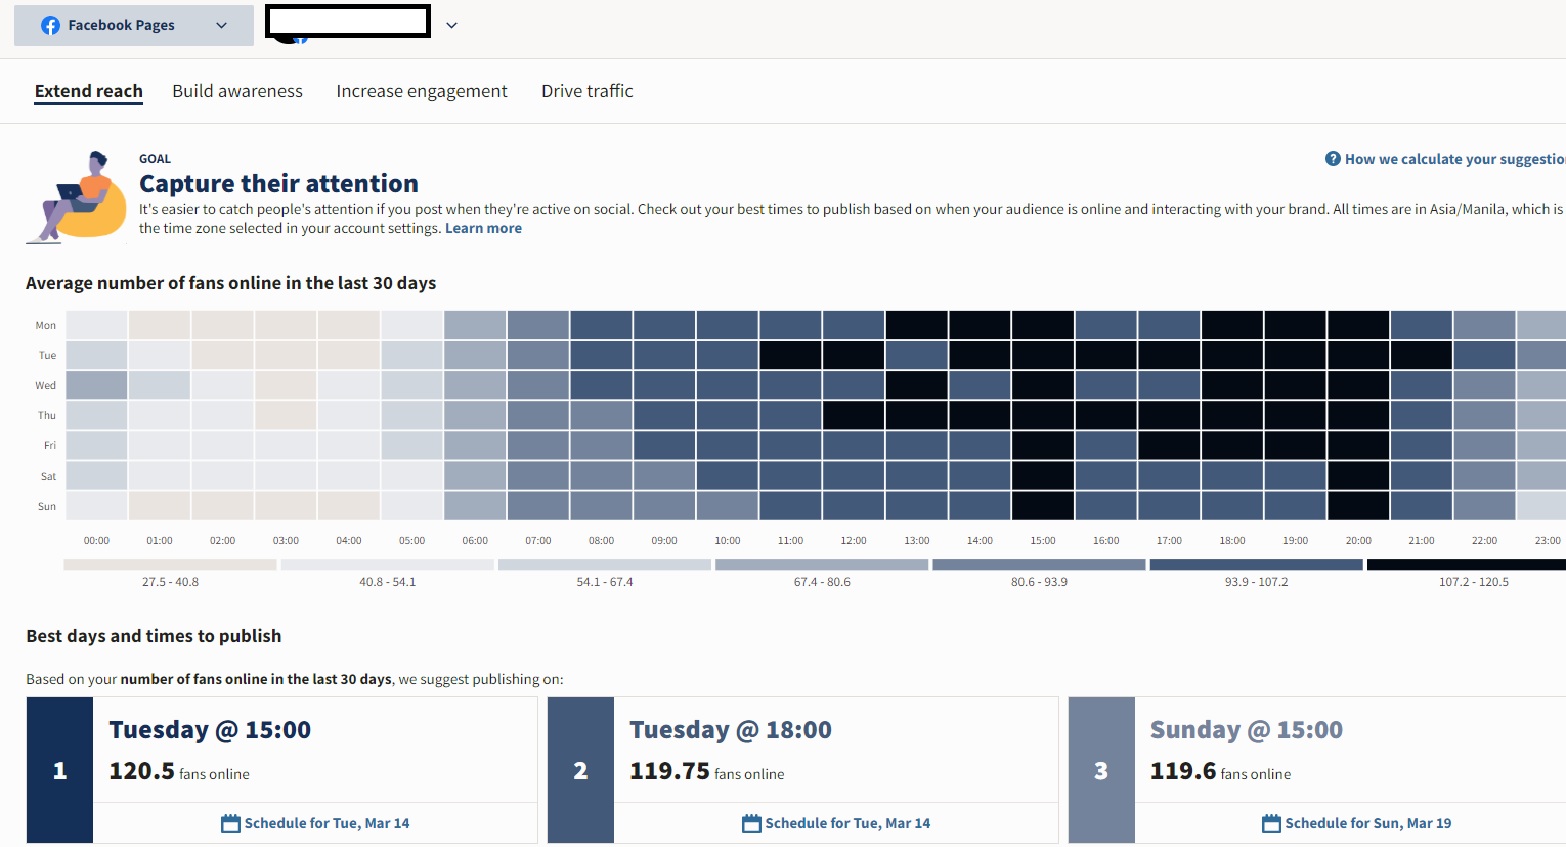1566x847 pixels.
Task: Click the "120.5 fans online" value
Action: 180,771
